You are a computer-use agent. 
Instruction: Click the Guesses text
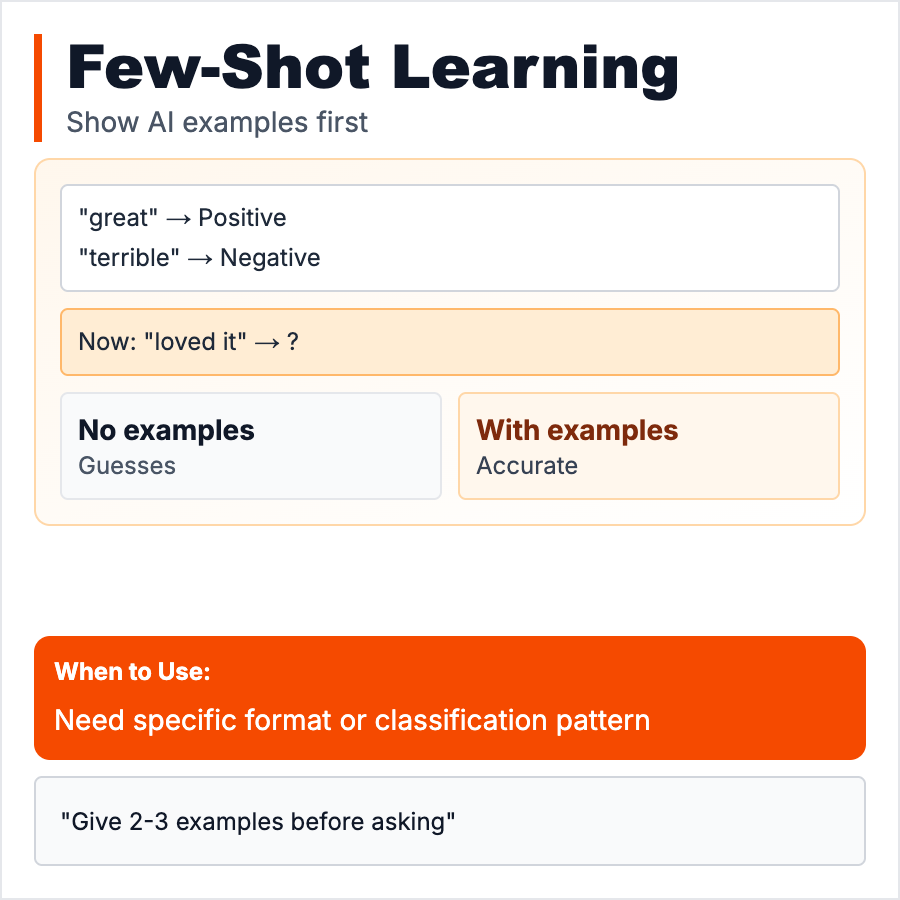(127, 466)
